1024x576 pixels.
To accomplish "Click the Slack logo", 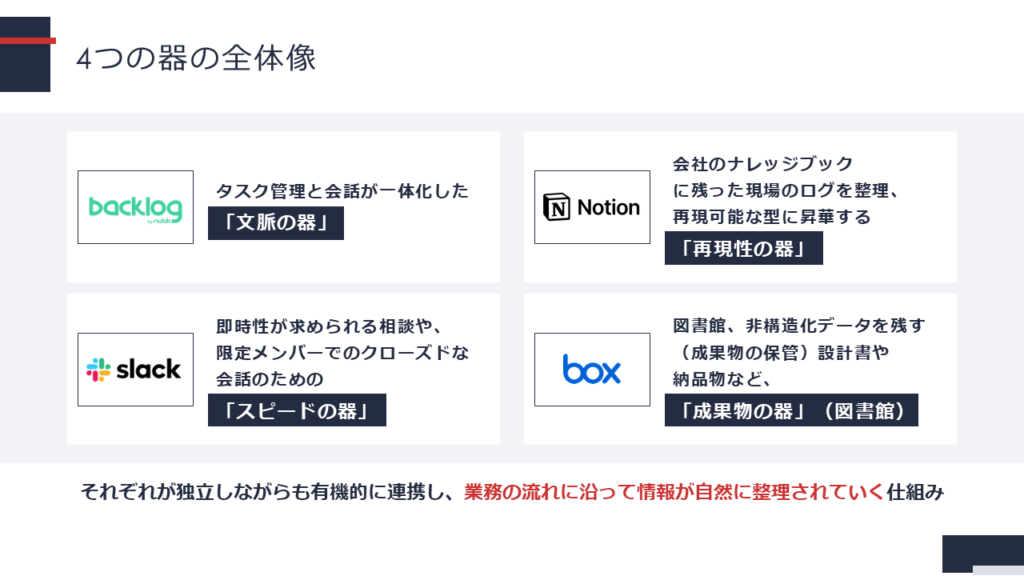I will pos(135,369).
